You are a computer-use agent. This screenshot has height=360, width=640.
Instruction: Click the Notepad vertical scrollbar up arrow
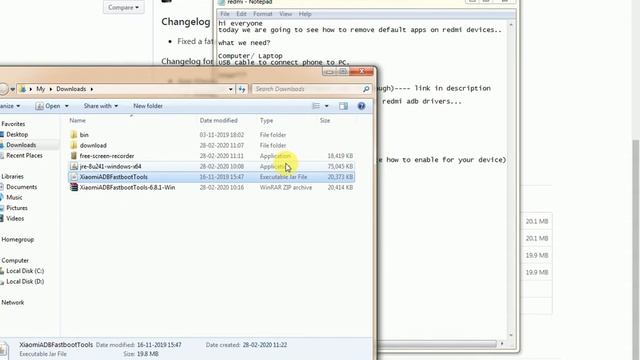(x=511, y=24)
